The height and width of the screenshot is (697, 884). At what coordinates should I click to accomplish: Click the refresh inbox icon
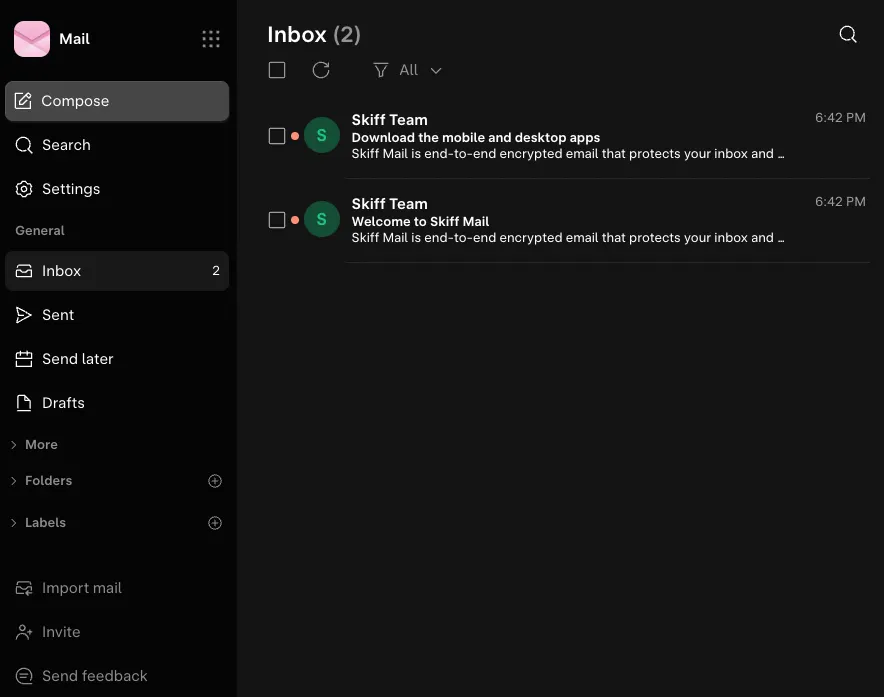(x=321, y=70)
